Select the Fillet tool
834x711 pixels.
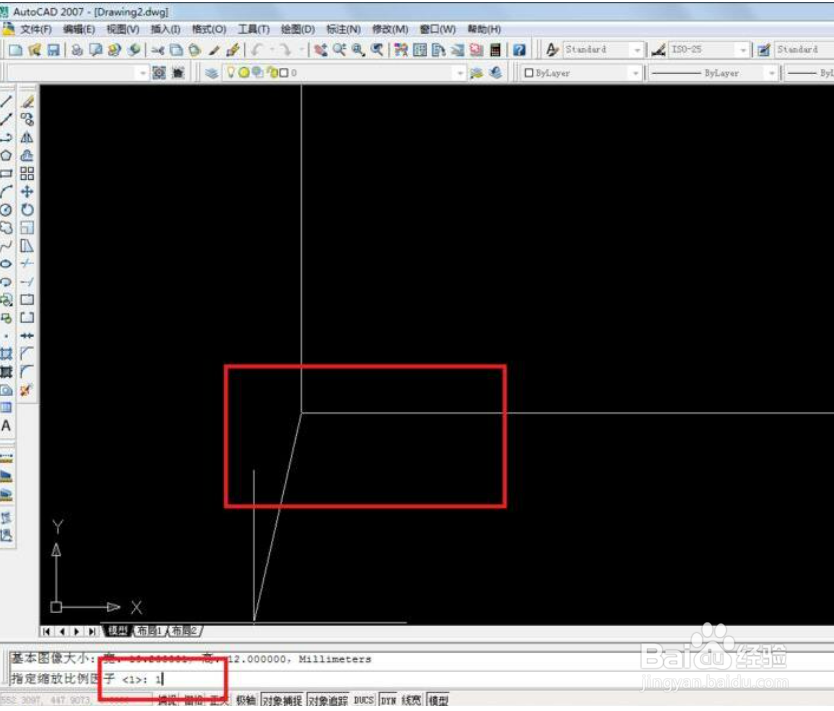tap(27, 371)
